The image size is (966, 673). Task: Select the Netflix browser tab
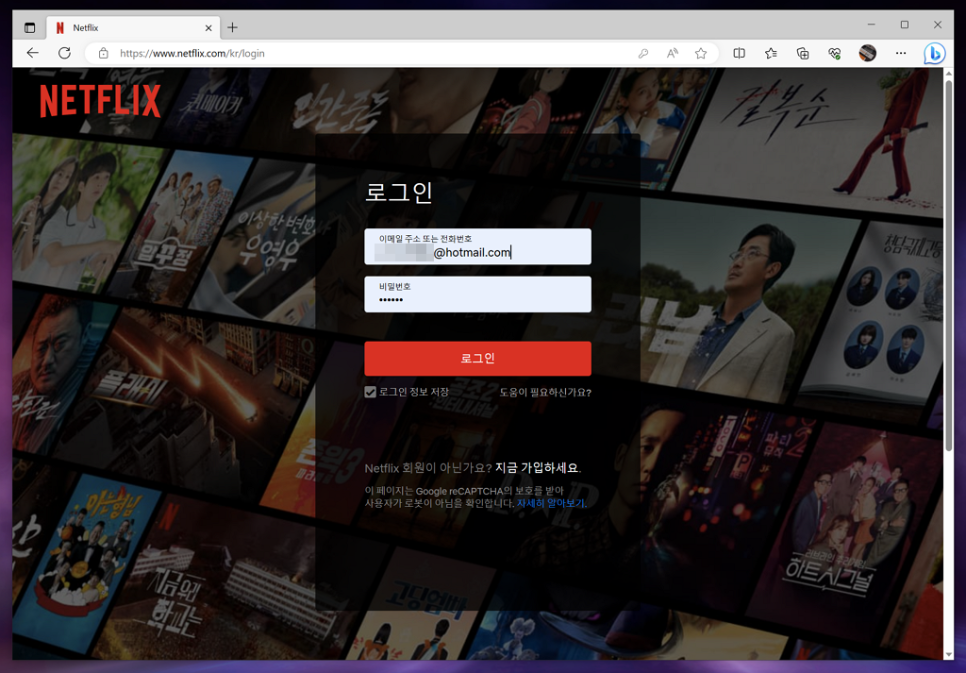click(133, 28)
